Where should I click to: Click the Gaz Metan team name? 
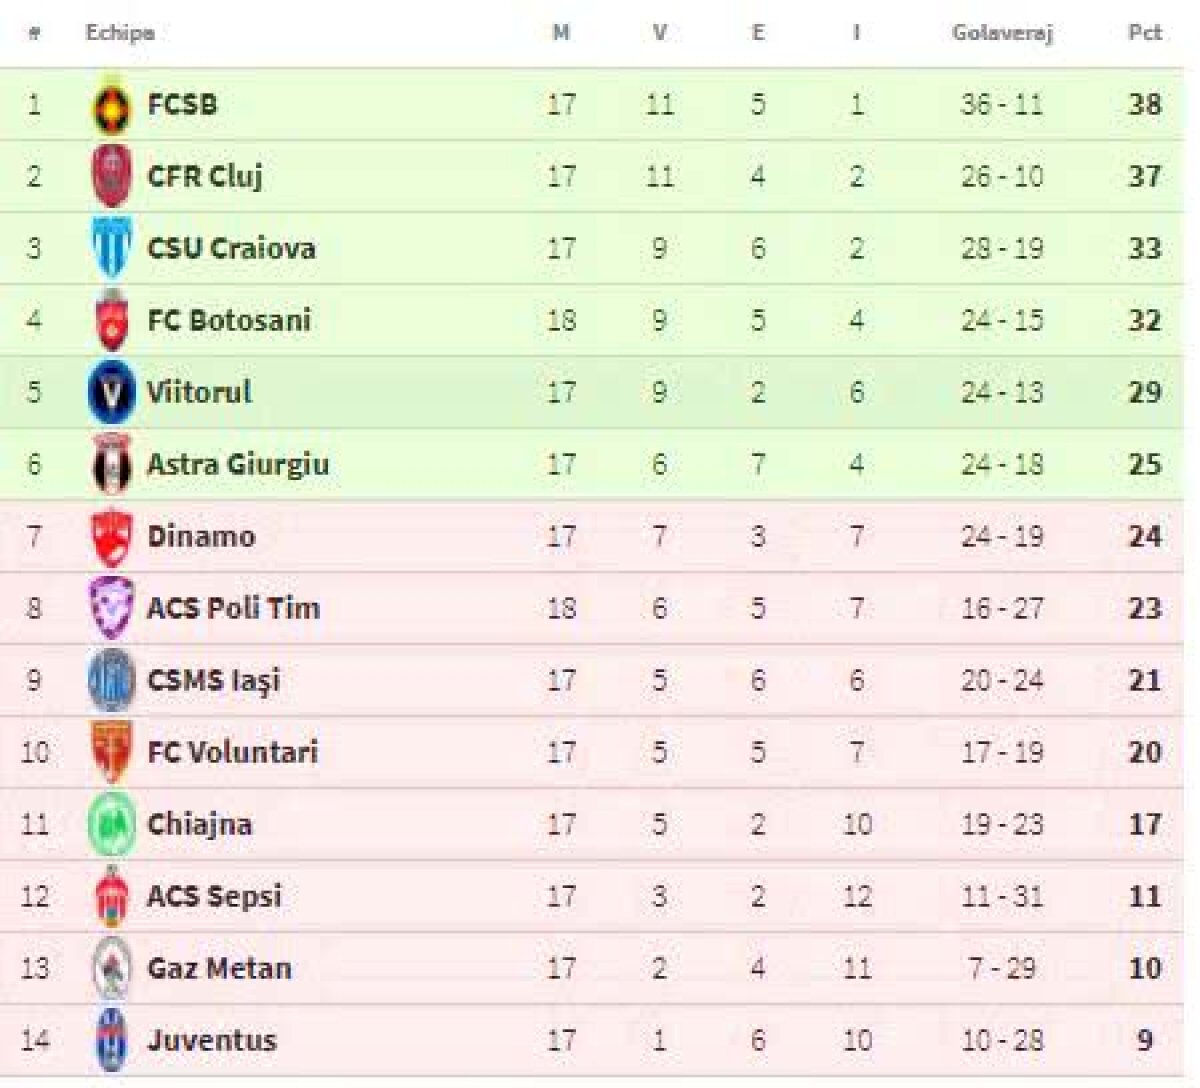pos(219,968)
